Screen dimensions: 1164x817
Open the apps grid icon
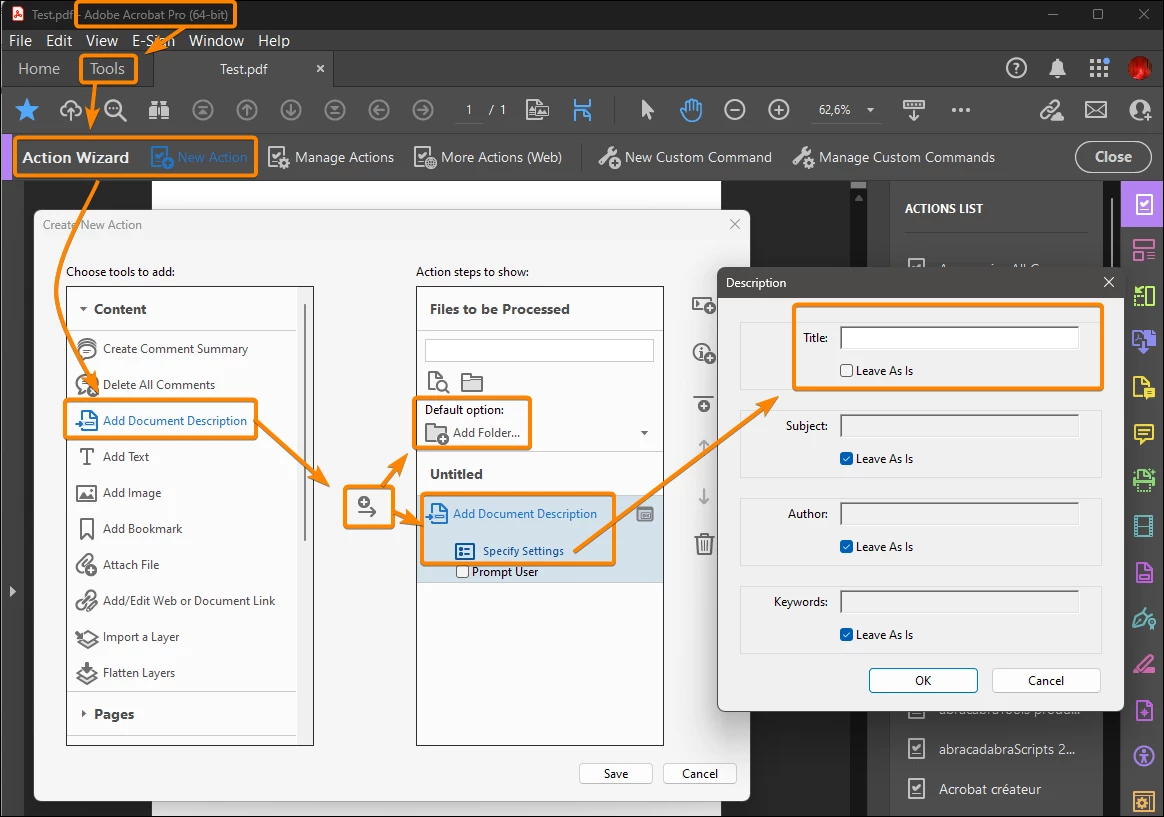pyautogui.click(x=1099, y=68)
